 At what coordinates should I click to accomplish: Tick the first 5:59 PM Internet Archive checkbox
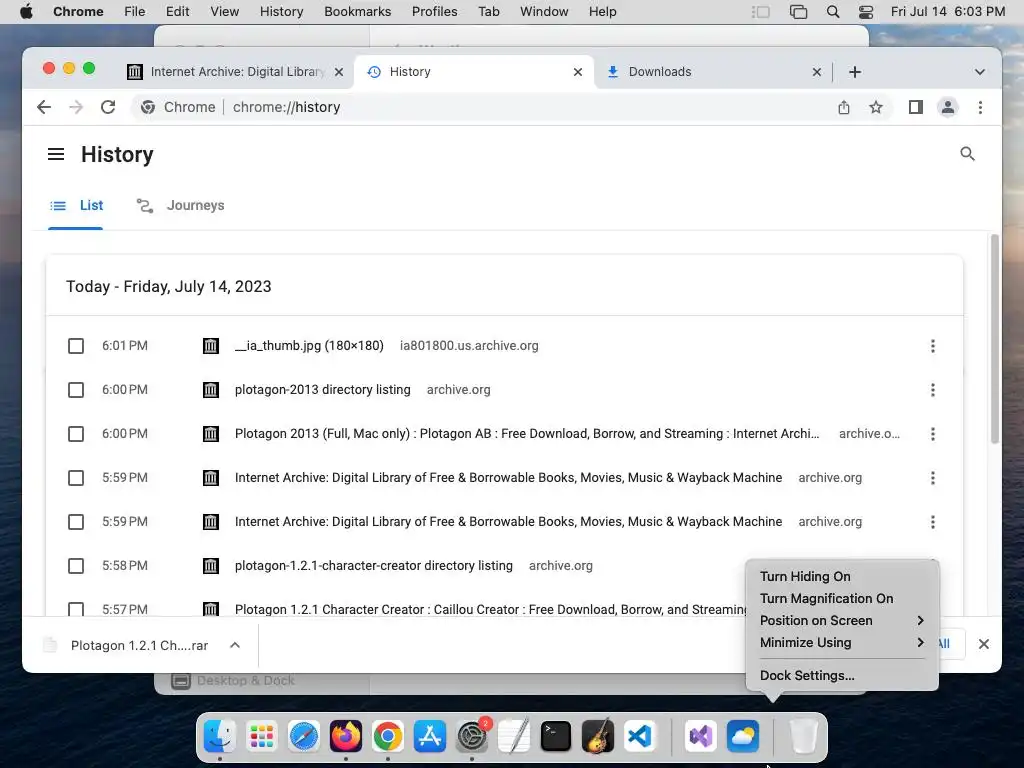click(x=76, y=477)
